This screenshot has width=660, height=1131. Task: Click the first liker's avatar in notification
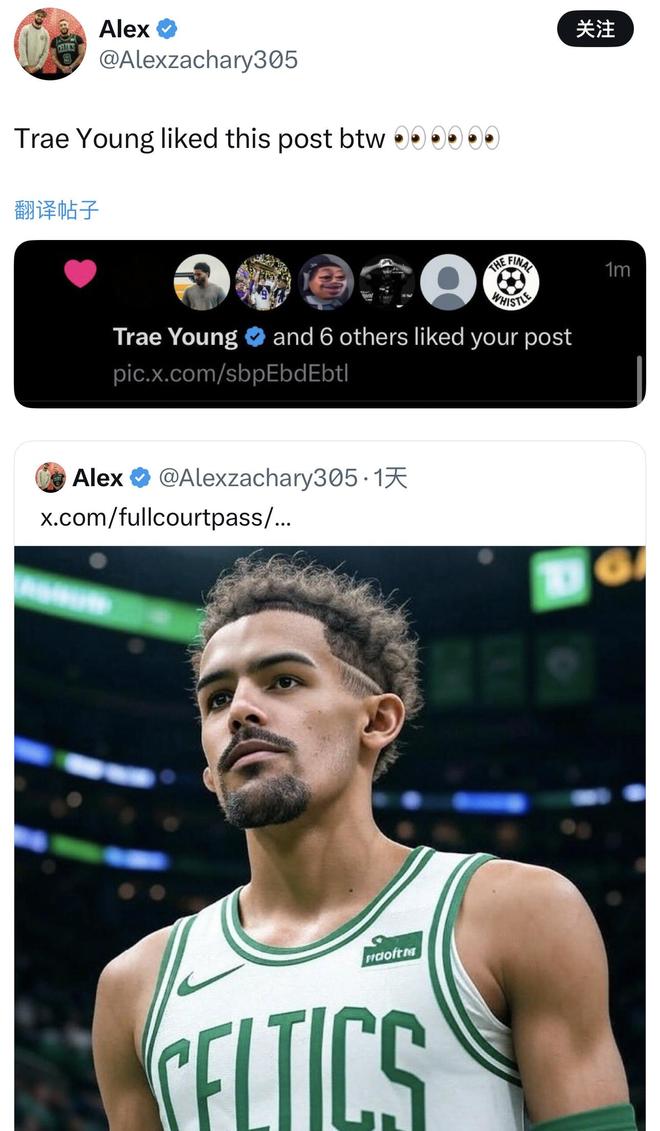202,282
